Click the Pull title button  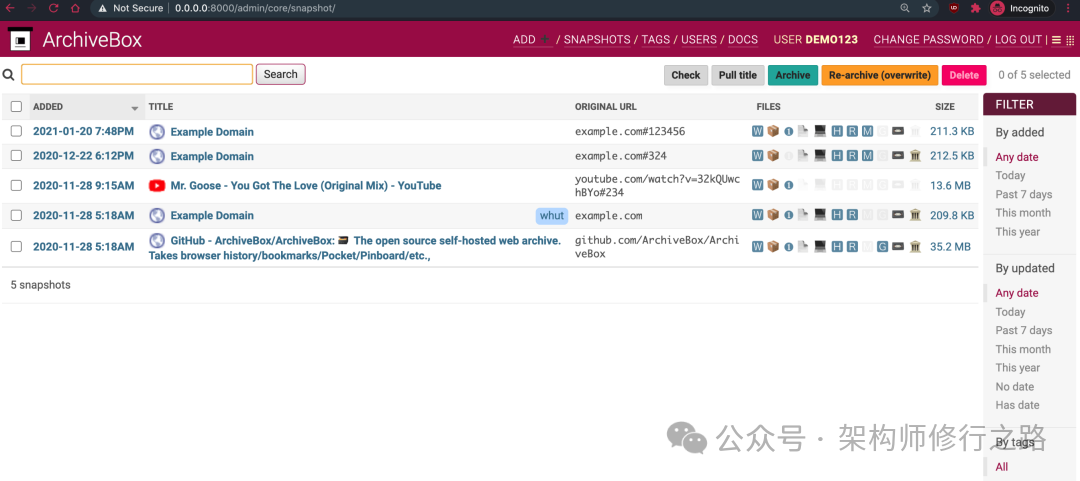pos(738,75)
